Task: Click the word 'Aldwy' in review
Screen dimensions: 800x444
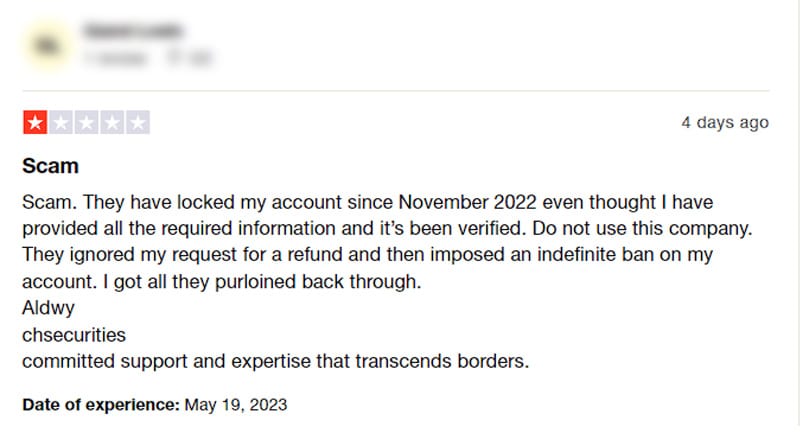Action: 48,308
